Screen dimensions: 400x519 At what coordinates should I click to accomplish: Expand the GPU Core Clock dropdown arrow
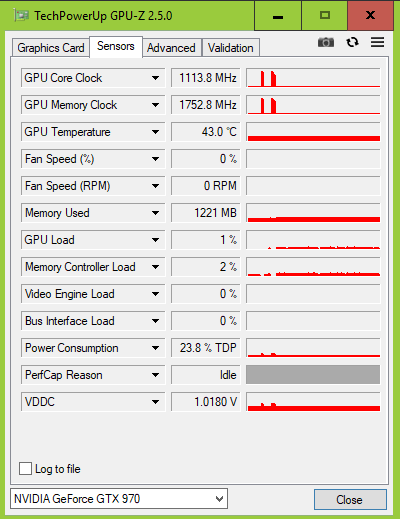tap(155, 78)
